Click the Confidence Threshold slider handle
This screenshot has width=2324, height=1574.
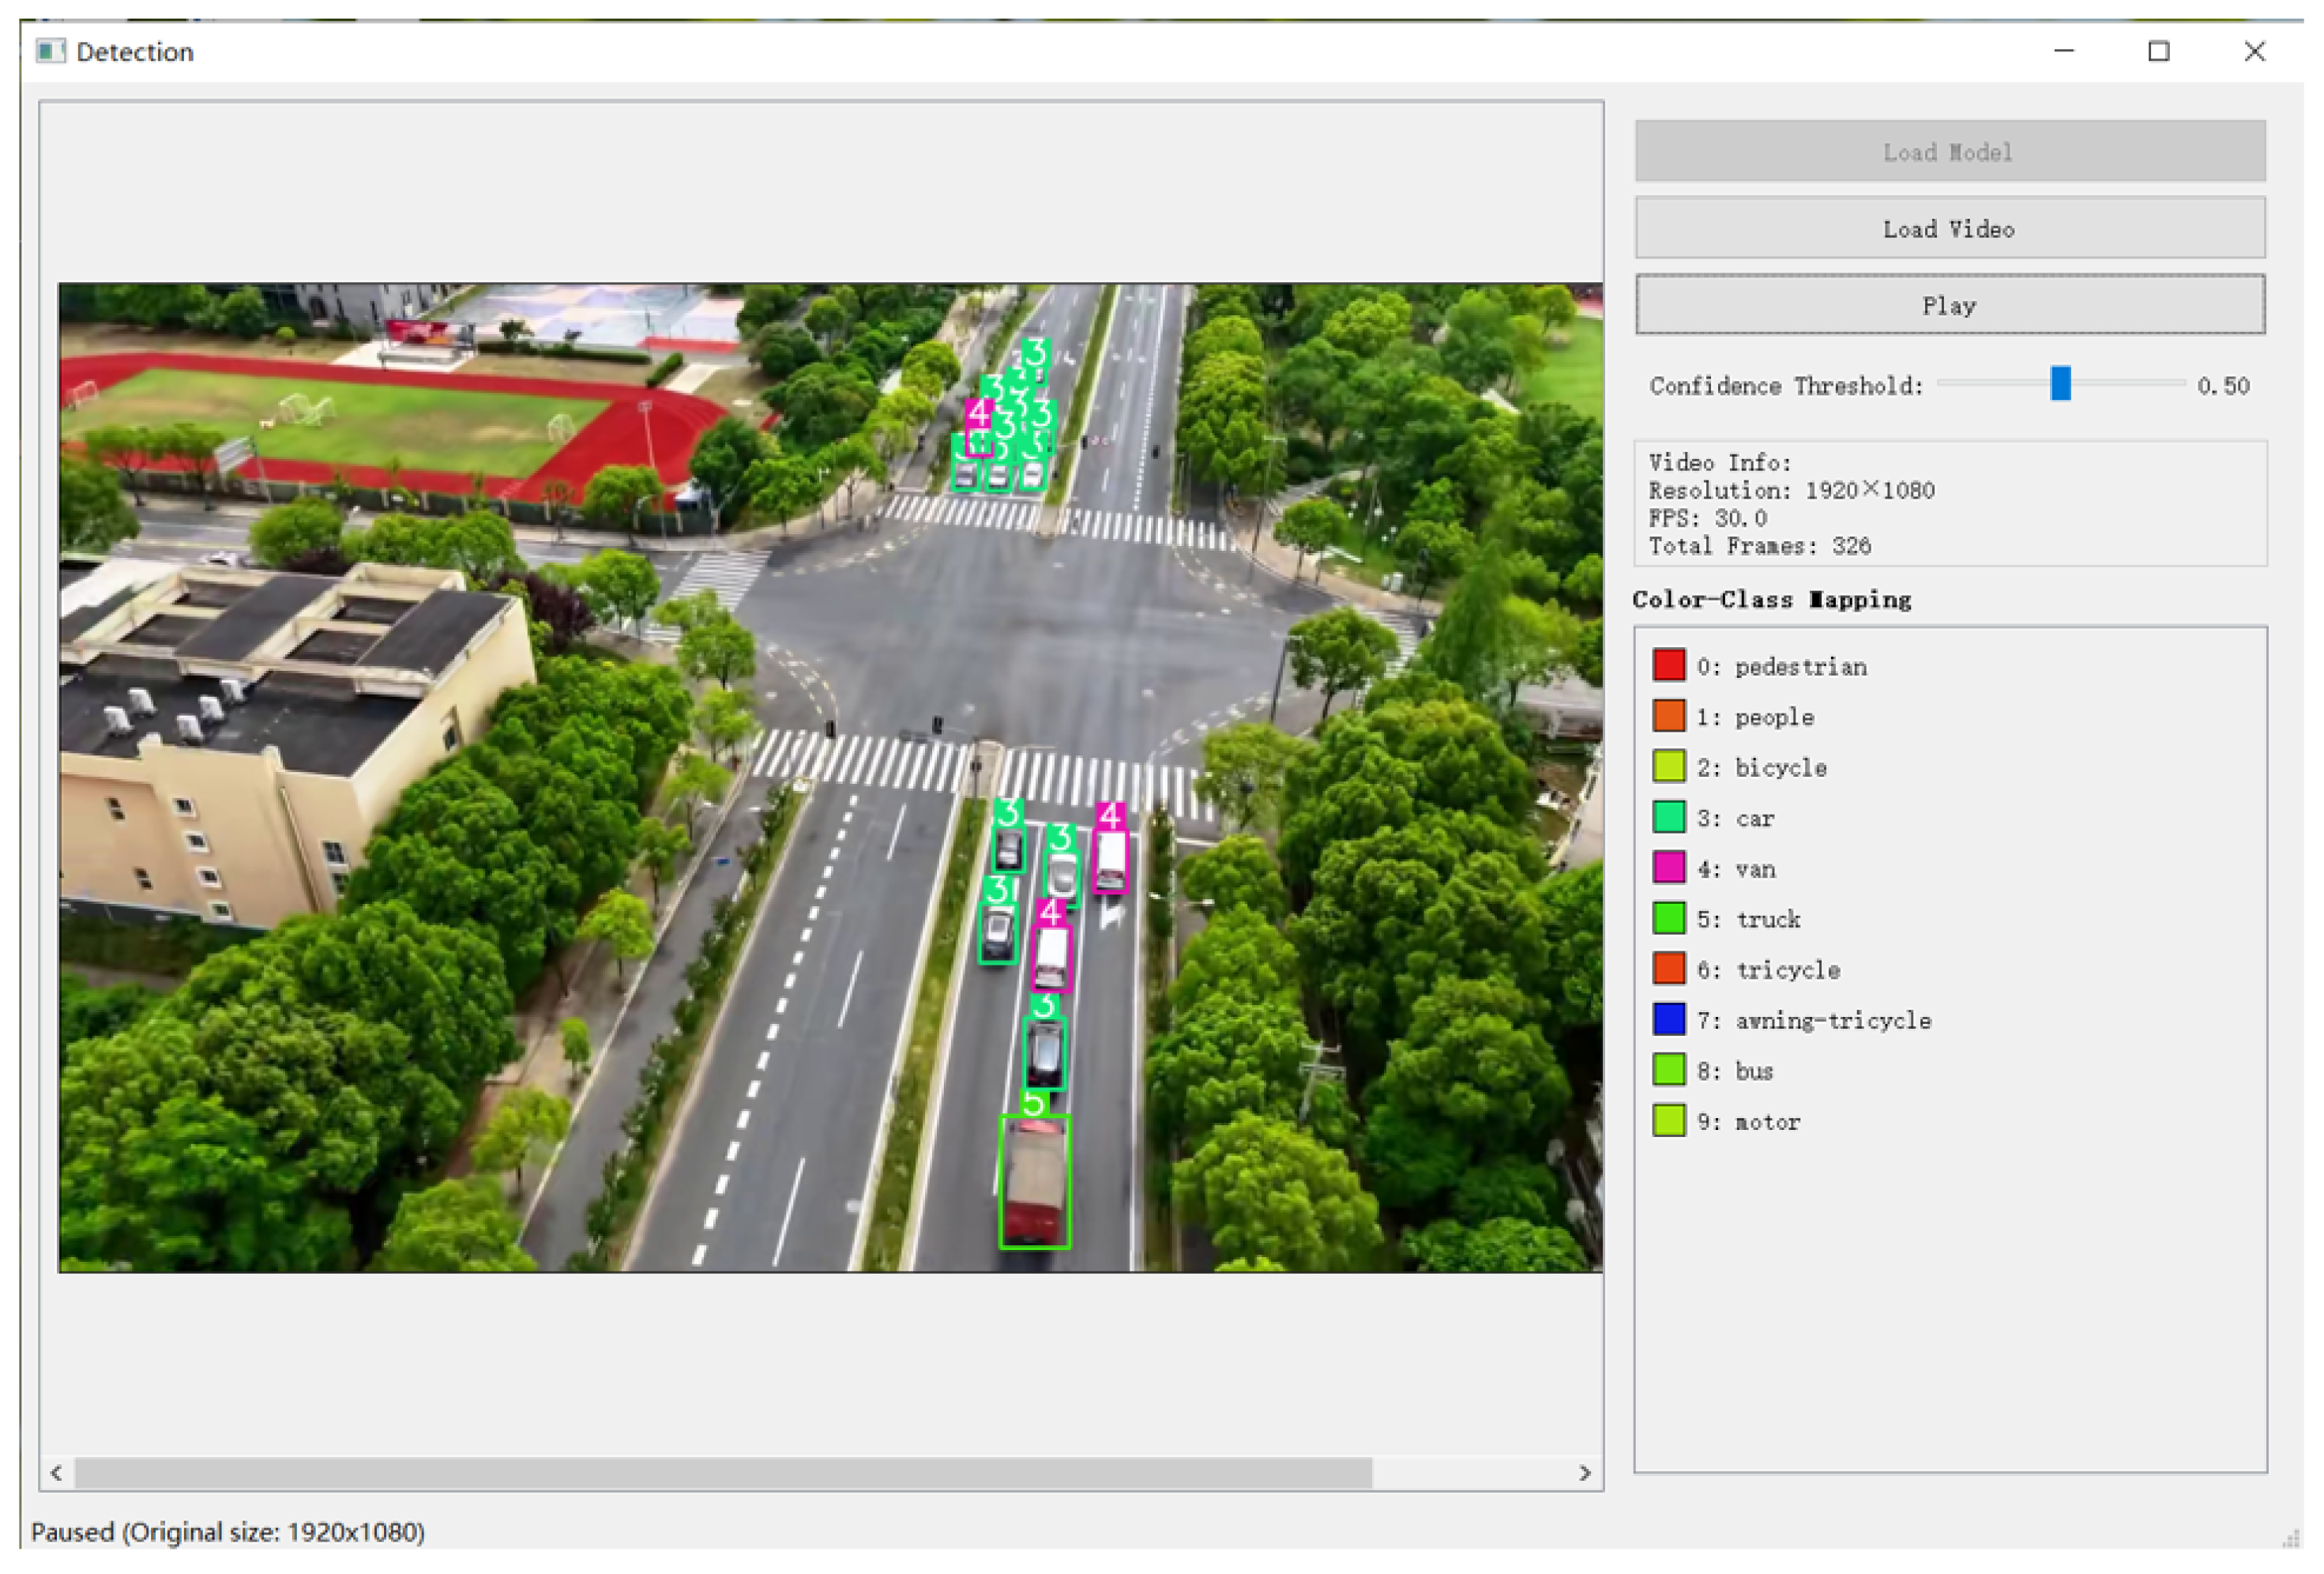(2059, 383)
